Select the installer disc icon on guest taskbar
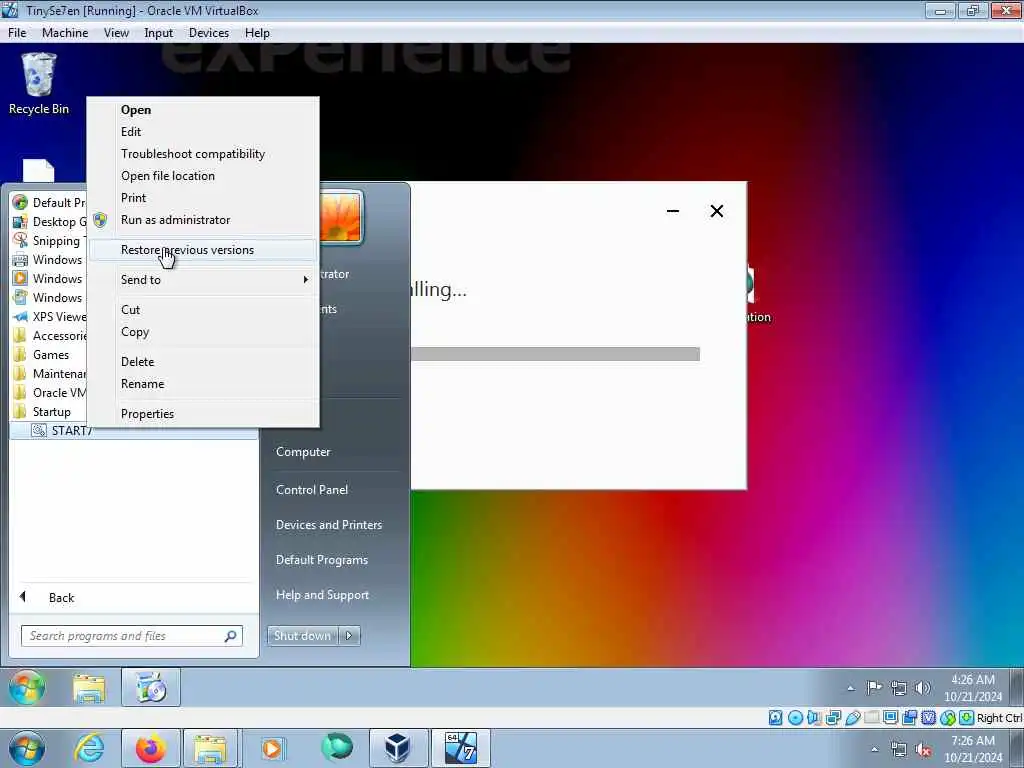Viewport: 1024px width, 768px height. pos(151,687)
